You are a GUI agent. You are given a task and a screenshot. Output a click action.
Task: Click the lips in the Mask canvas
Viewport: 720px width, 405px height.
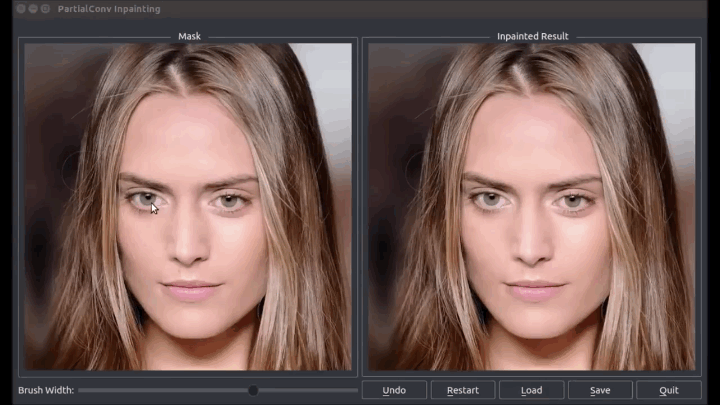coord(192,289)
